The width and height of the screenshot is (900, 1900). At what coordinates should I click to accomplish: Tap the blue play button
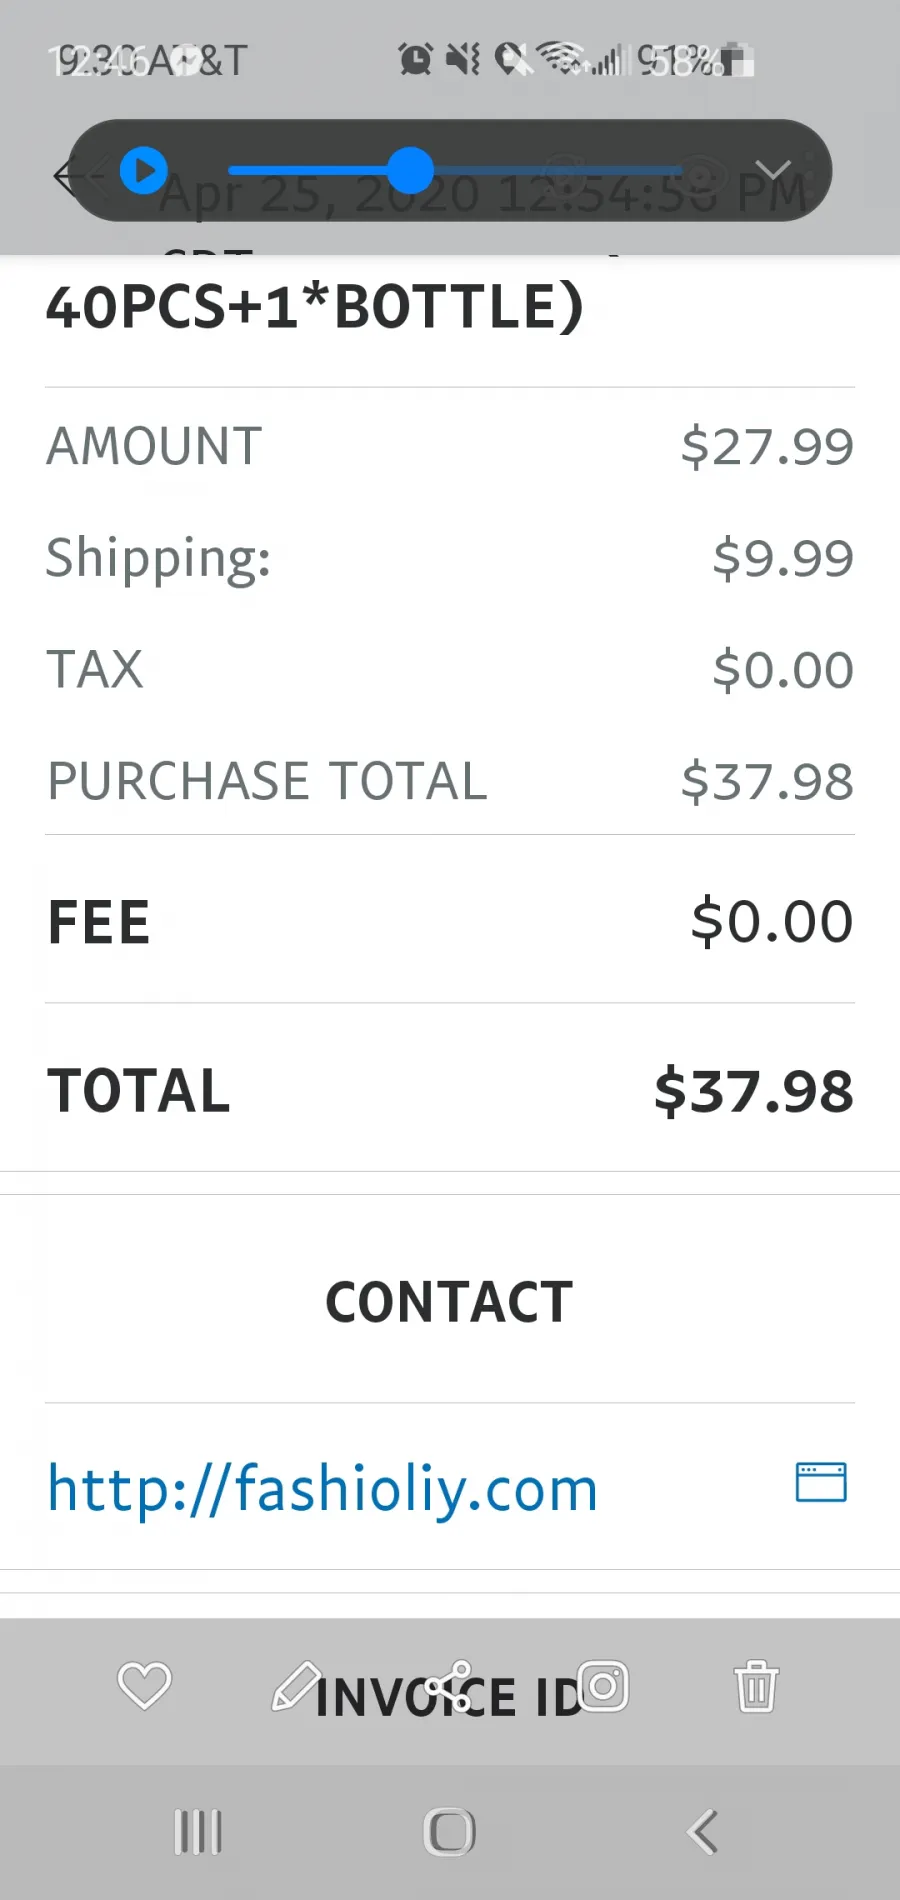(x=144, y=171)
